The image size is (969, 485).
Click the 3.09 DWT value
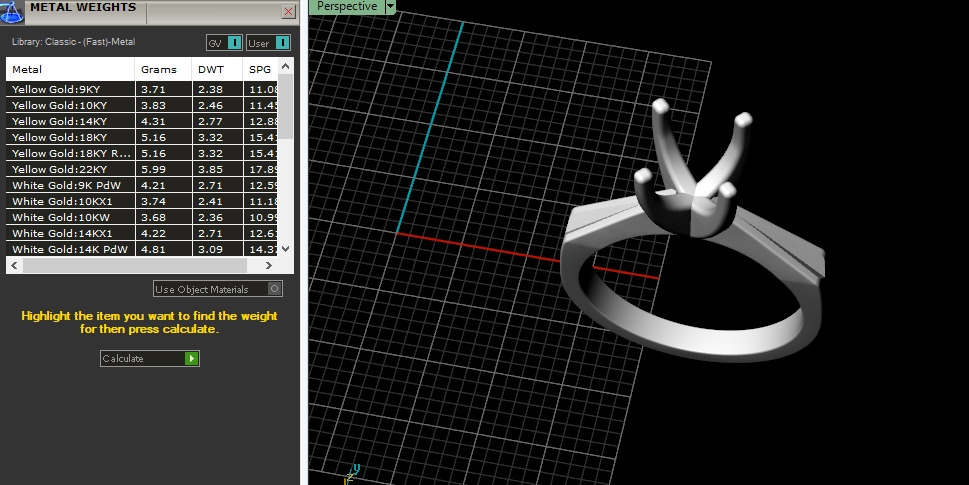(x=211, y=249)
